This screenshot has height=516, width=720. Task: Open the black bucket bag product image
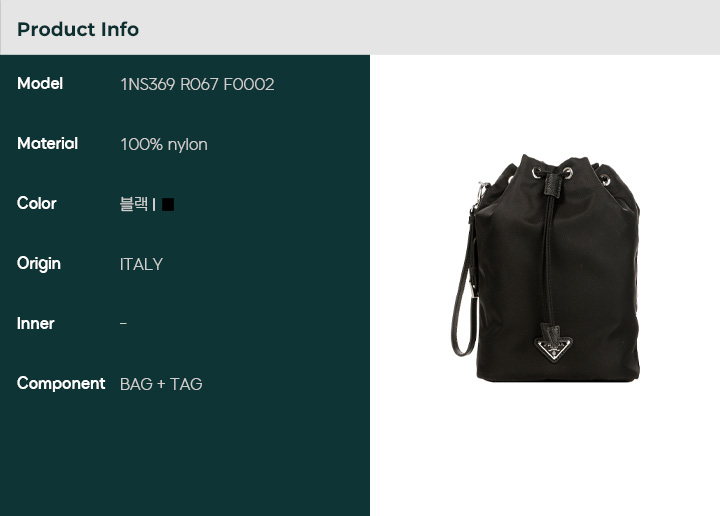click(x=546, y=268)
